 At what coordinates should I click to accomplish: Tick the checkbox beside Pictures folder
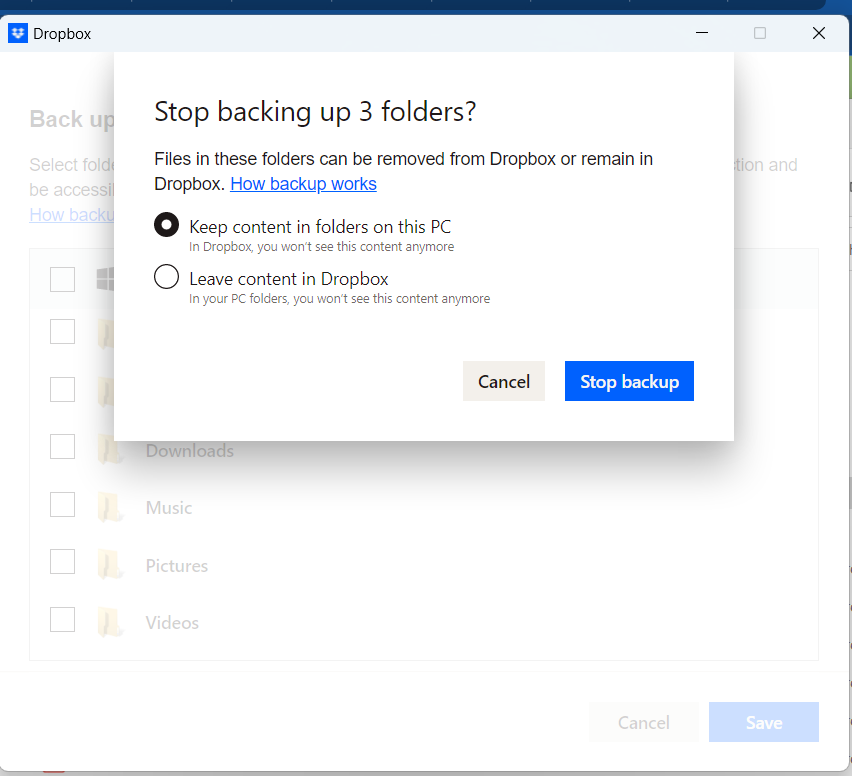(62, 561)
